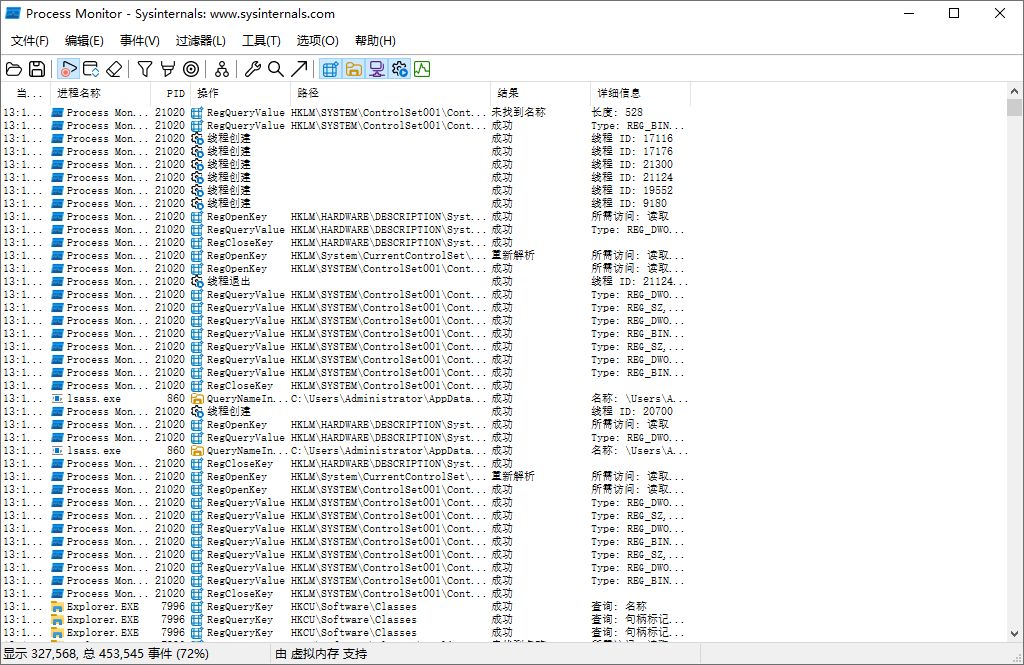Open the 事件(V) menu

[140, 41]
